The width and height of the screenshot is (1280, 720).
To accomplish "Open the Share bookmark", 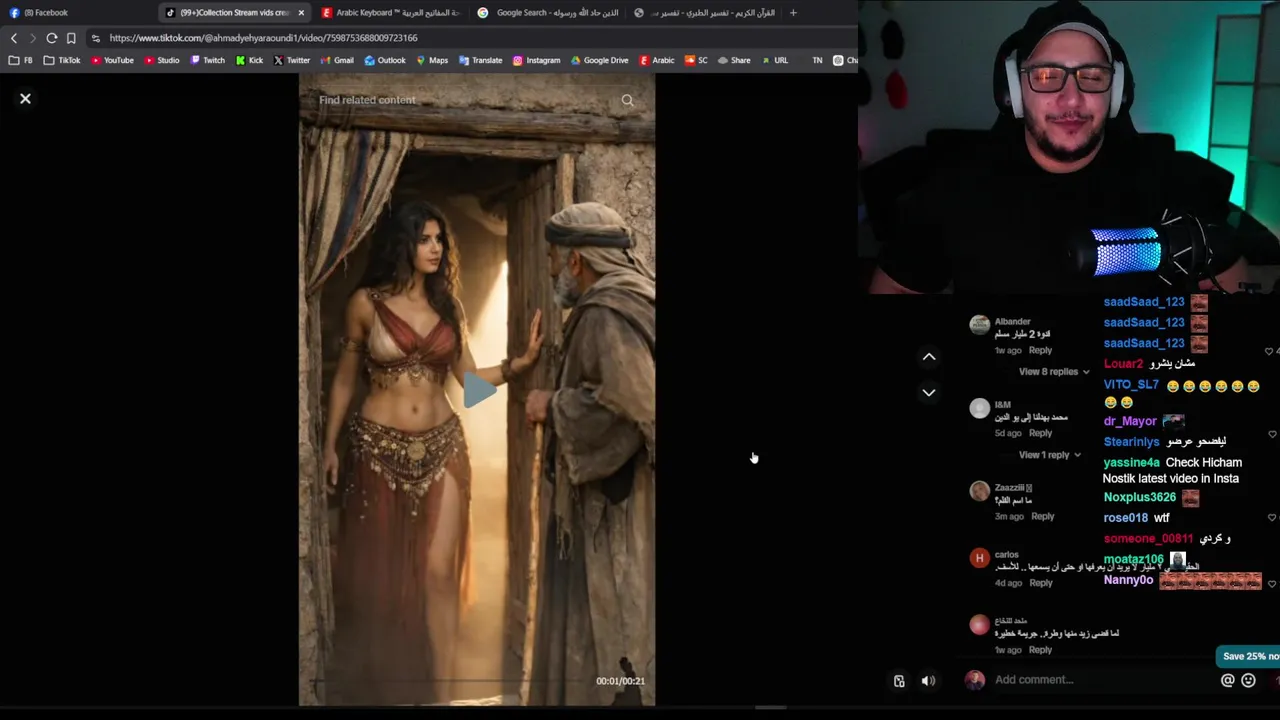I will 734,60.
